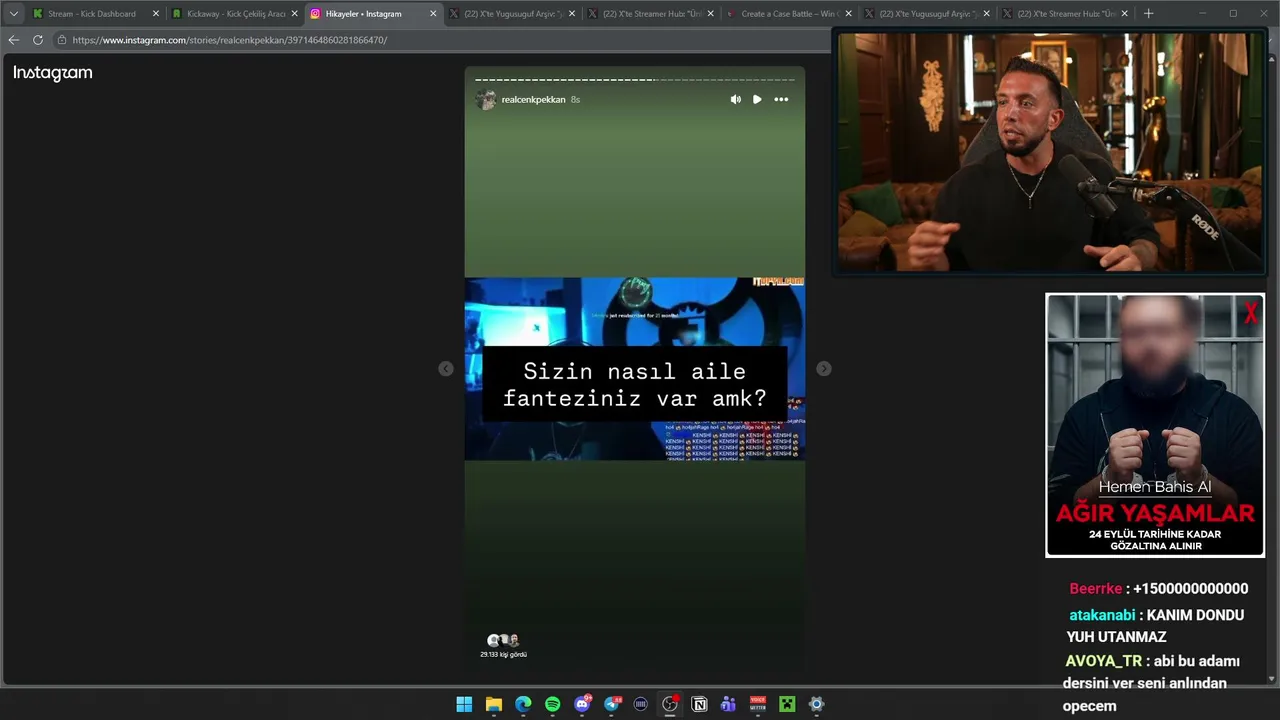Viewport: 1280px width, 720px height.
Task: Click the Hemen Bahis Al text
Action: [x=1155, y=487]
